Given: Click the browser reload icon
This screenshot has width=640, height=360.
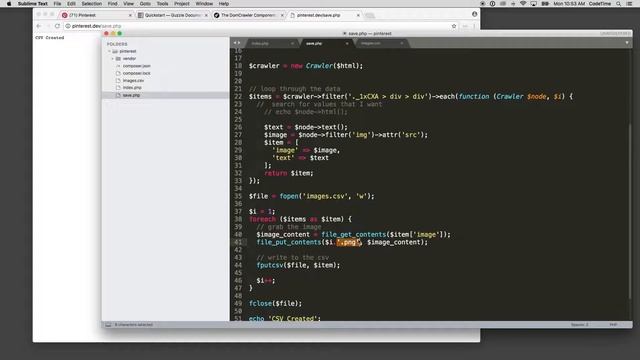Looking at the screenshot, I should tap(58, 26).
